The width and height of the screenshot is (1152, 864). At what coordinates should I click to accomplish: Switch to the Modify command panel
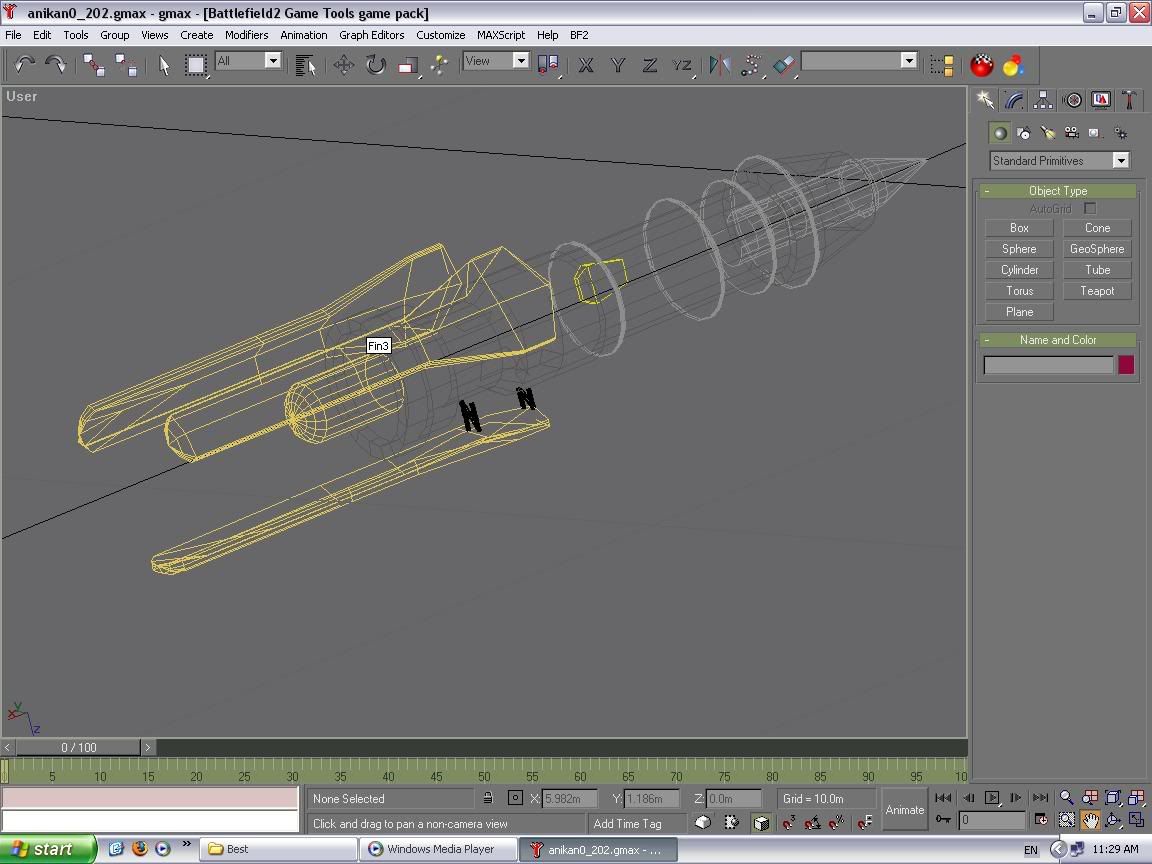1014,100
